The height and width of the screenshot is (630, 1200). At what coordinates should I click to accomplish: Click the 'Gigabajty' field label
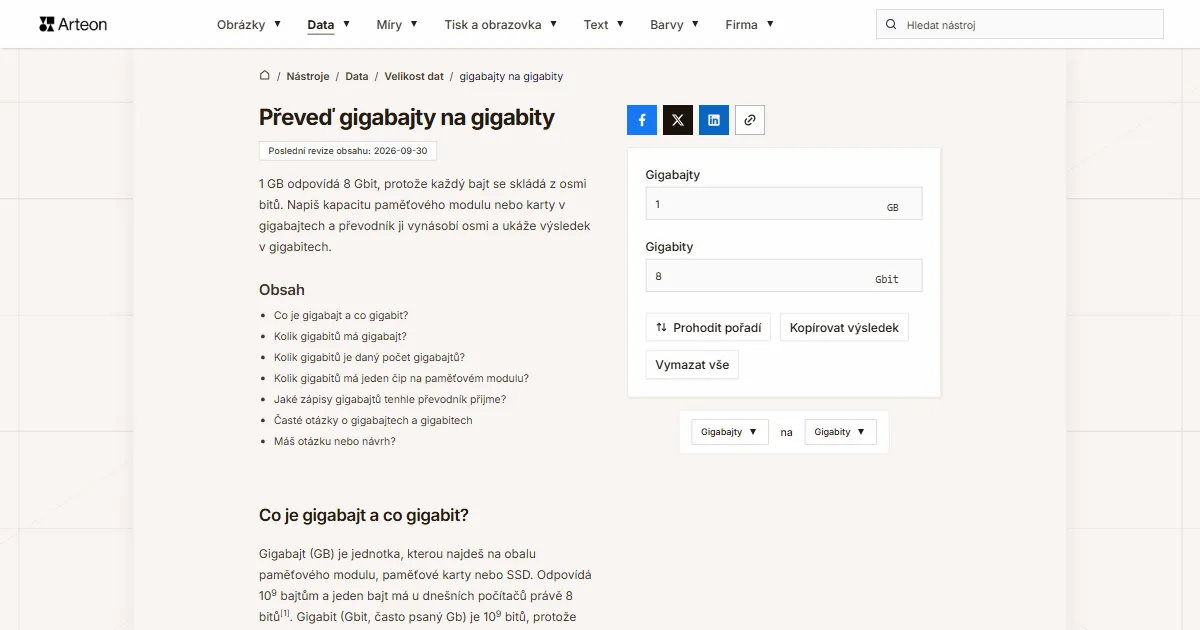(x=673, y=175)
